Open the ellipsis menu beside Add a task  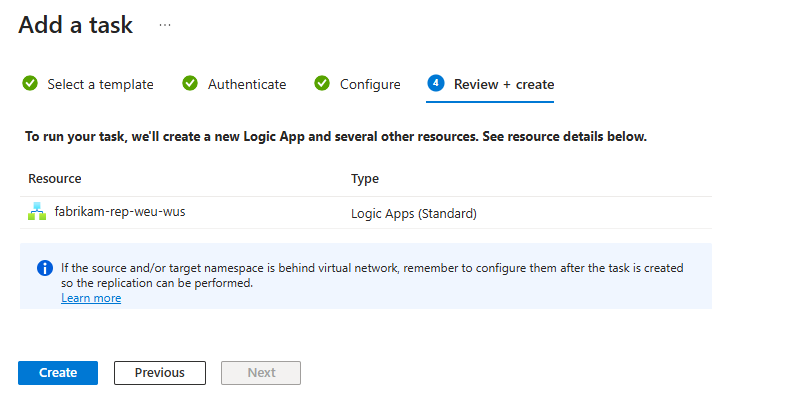coord(165,26)
